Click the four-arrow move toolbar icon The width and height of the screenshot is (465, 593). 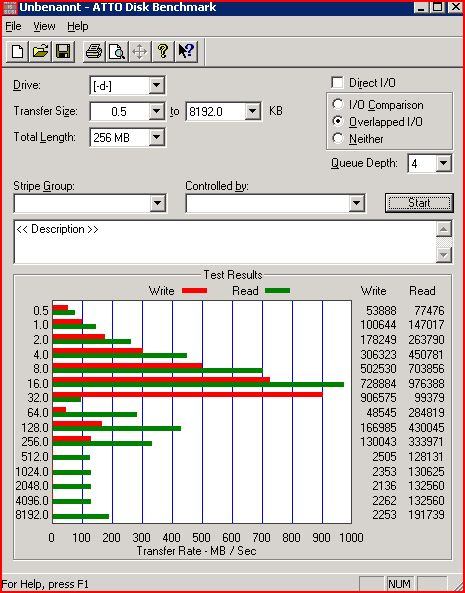coord(140,51)
